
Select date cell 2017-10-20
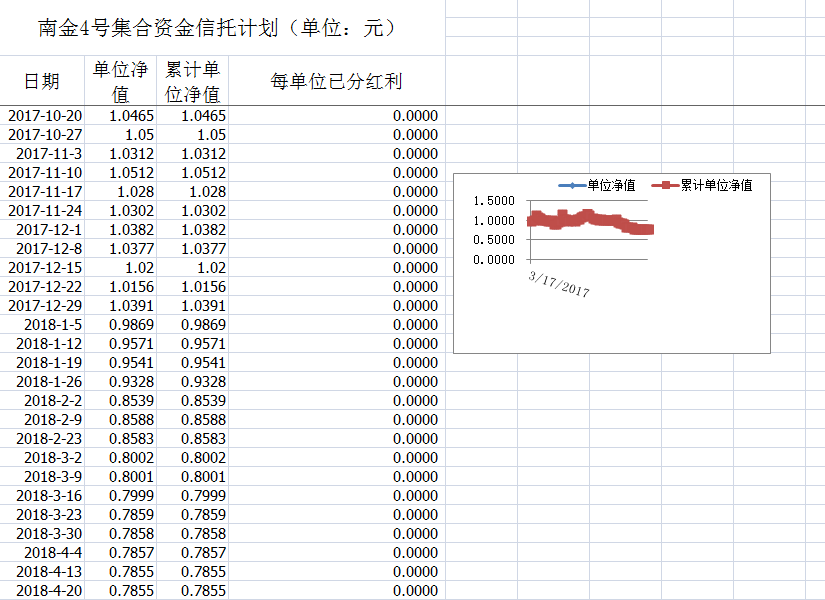pos(45,116)
